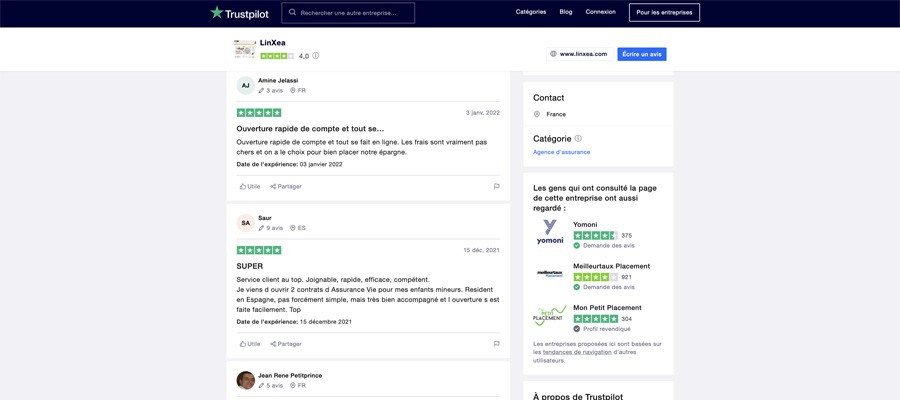This screenshot has width=900, height=400.
Task: Focus the company search field
Action: [x=348, y=13]
